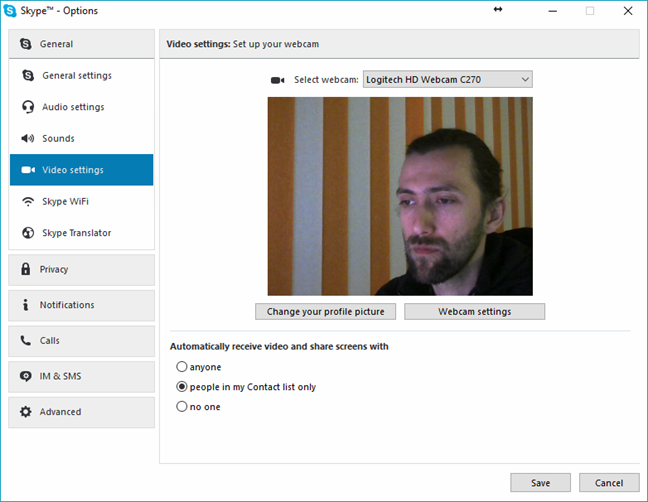Open the General settings page
The height and width of the screenshot is (502, 648).
tap(81, 75)
